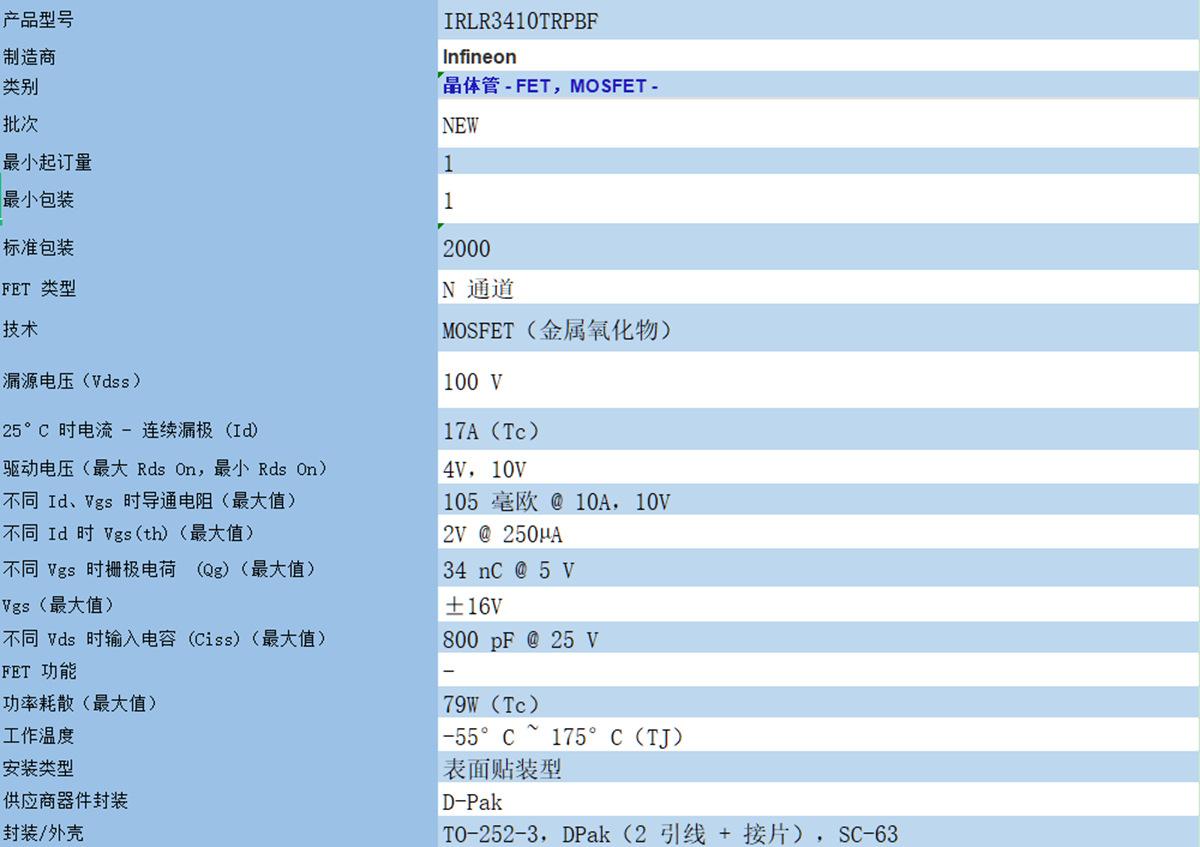The image size is (1200, 847).
Task: Click the 最小起订量 label
Action: click(47, 162)
